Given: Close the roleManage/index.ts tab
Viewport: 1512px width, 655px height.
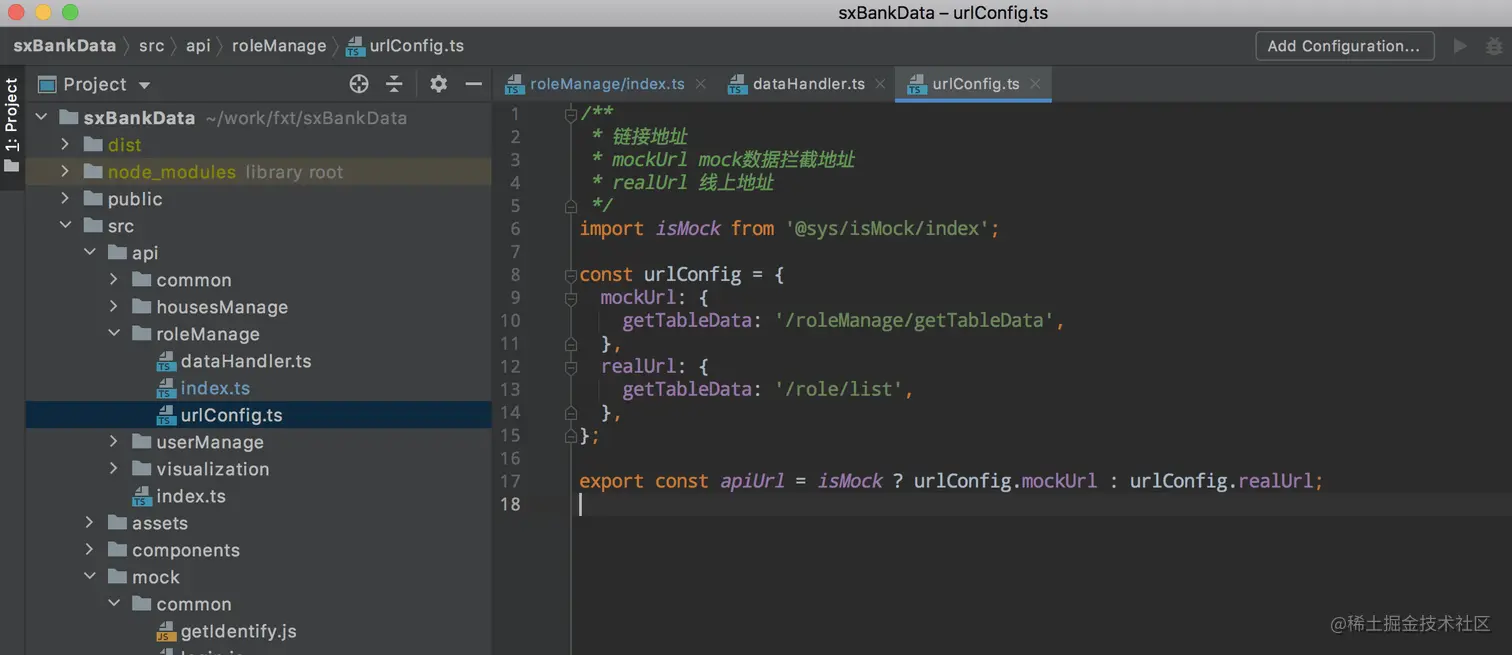Looking at the screenshot, I should pos(701,84).
